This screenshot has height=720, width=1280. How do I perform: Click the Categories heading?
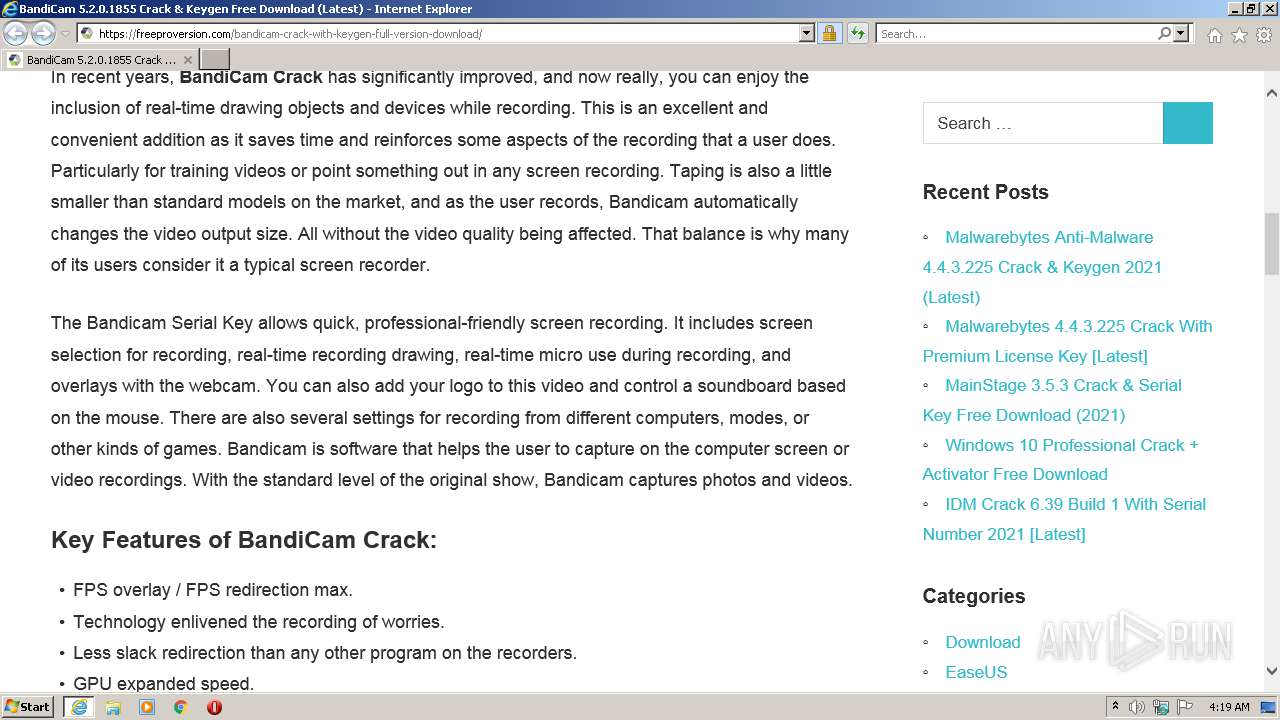tap(974, 596)
